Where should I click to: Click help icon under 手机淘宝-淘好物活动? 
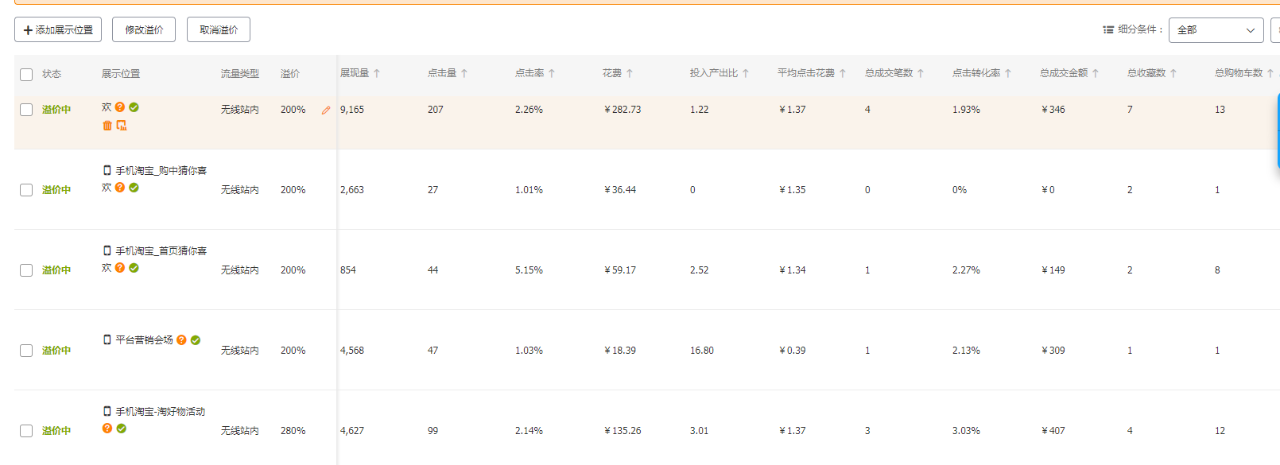[107, 429]
